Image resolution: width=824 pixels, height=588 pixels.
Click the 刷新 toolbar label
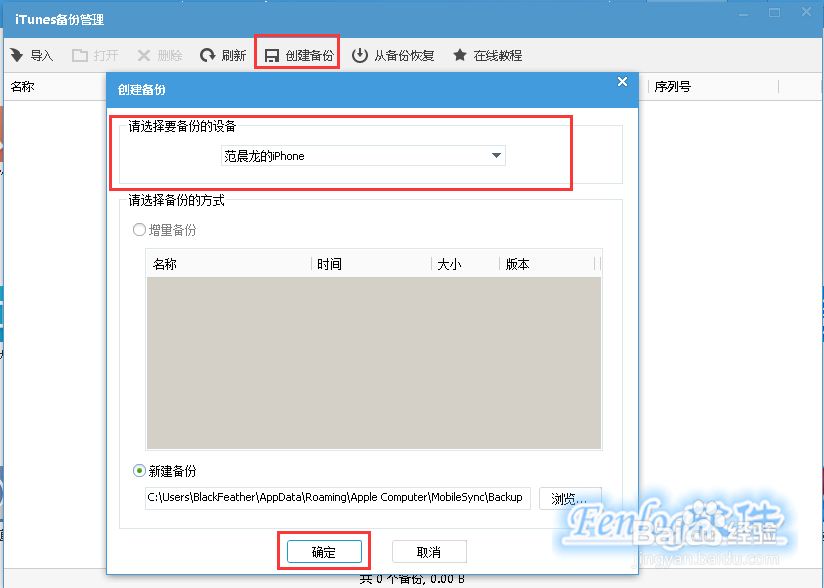point(234,55)
